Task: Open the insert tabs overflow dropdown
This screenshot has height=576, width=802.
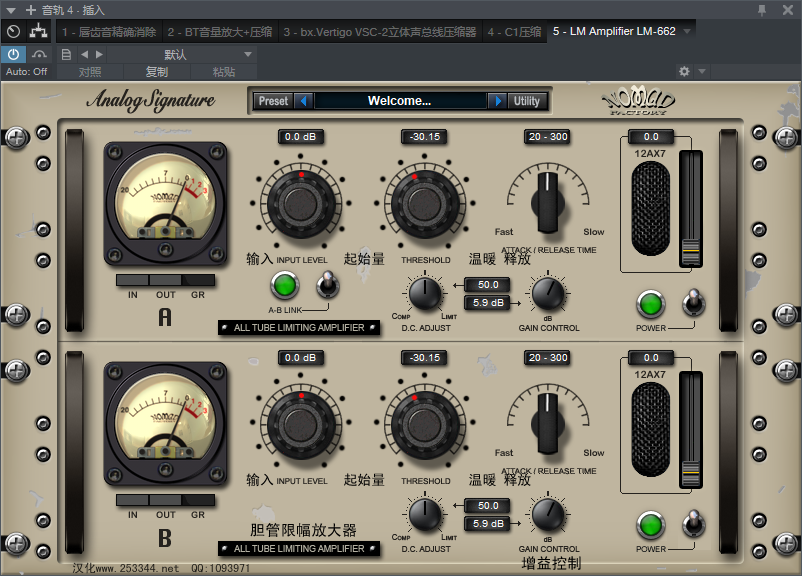Action: [x=687, y=31]
